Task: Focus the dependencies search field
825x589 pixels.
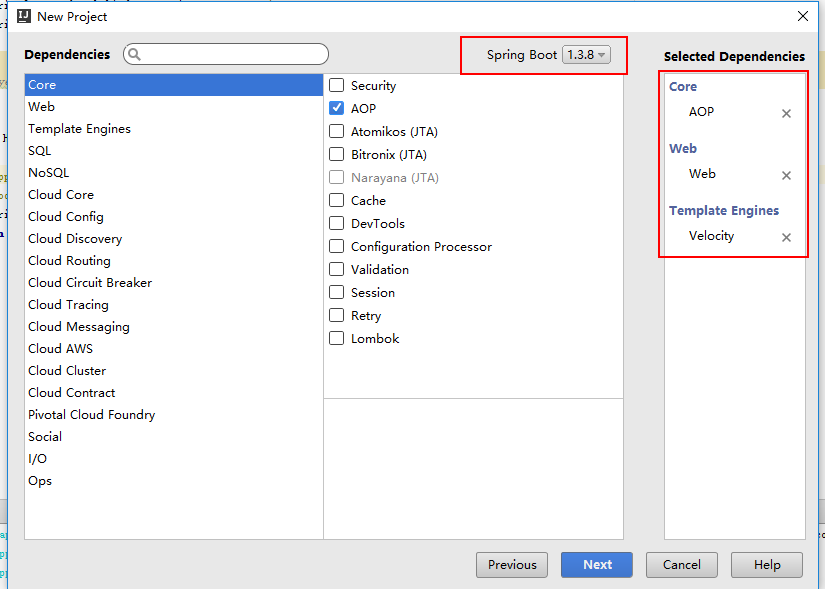Action: click(226, 54)
